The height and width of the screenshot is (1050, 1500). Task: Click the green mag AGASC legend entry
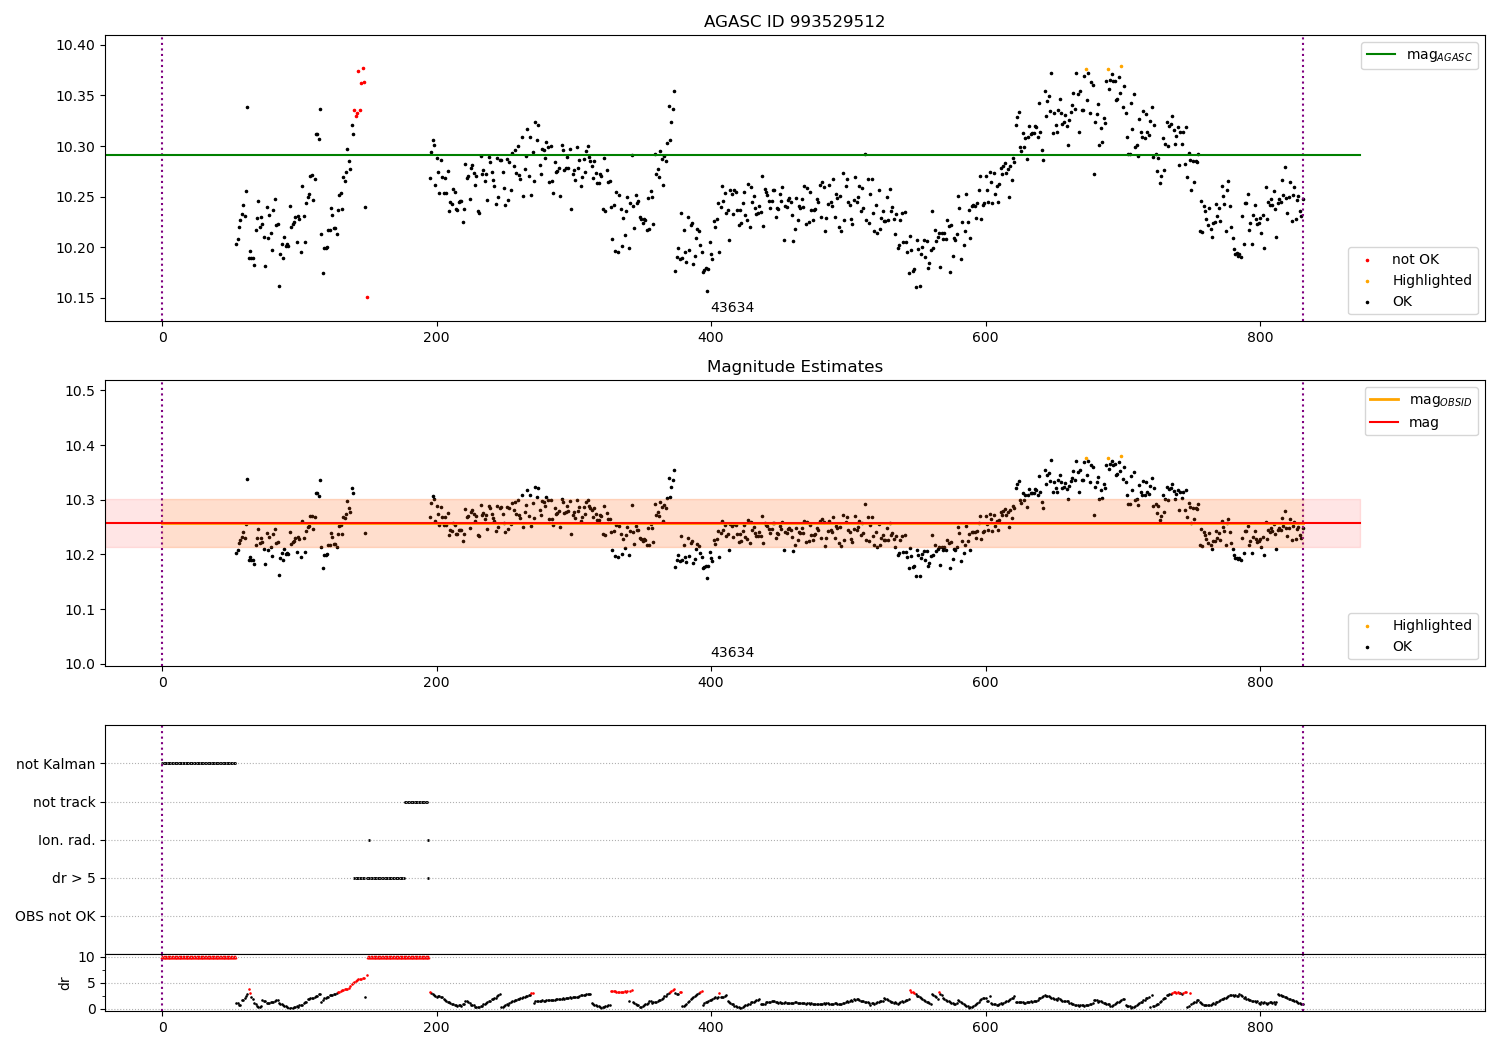[x=1420, y=55]
